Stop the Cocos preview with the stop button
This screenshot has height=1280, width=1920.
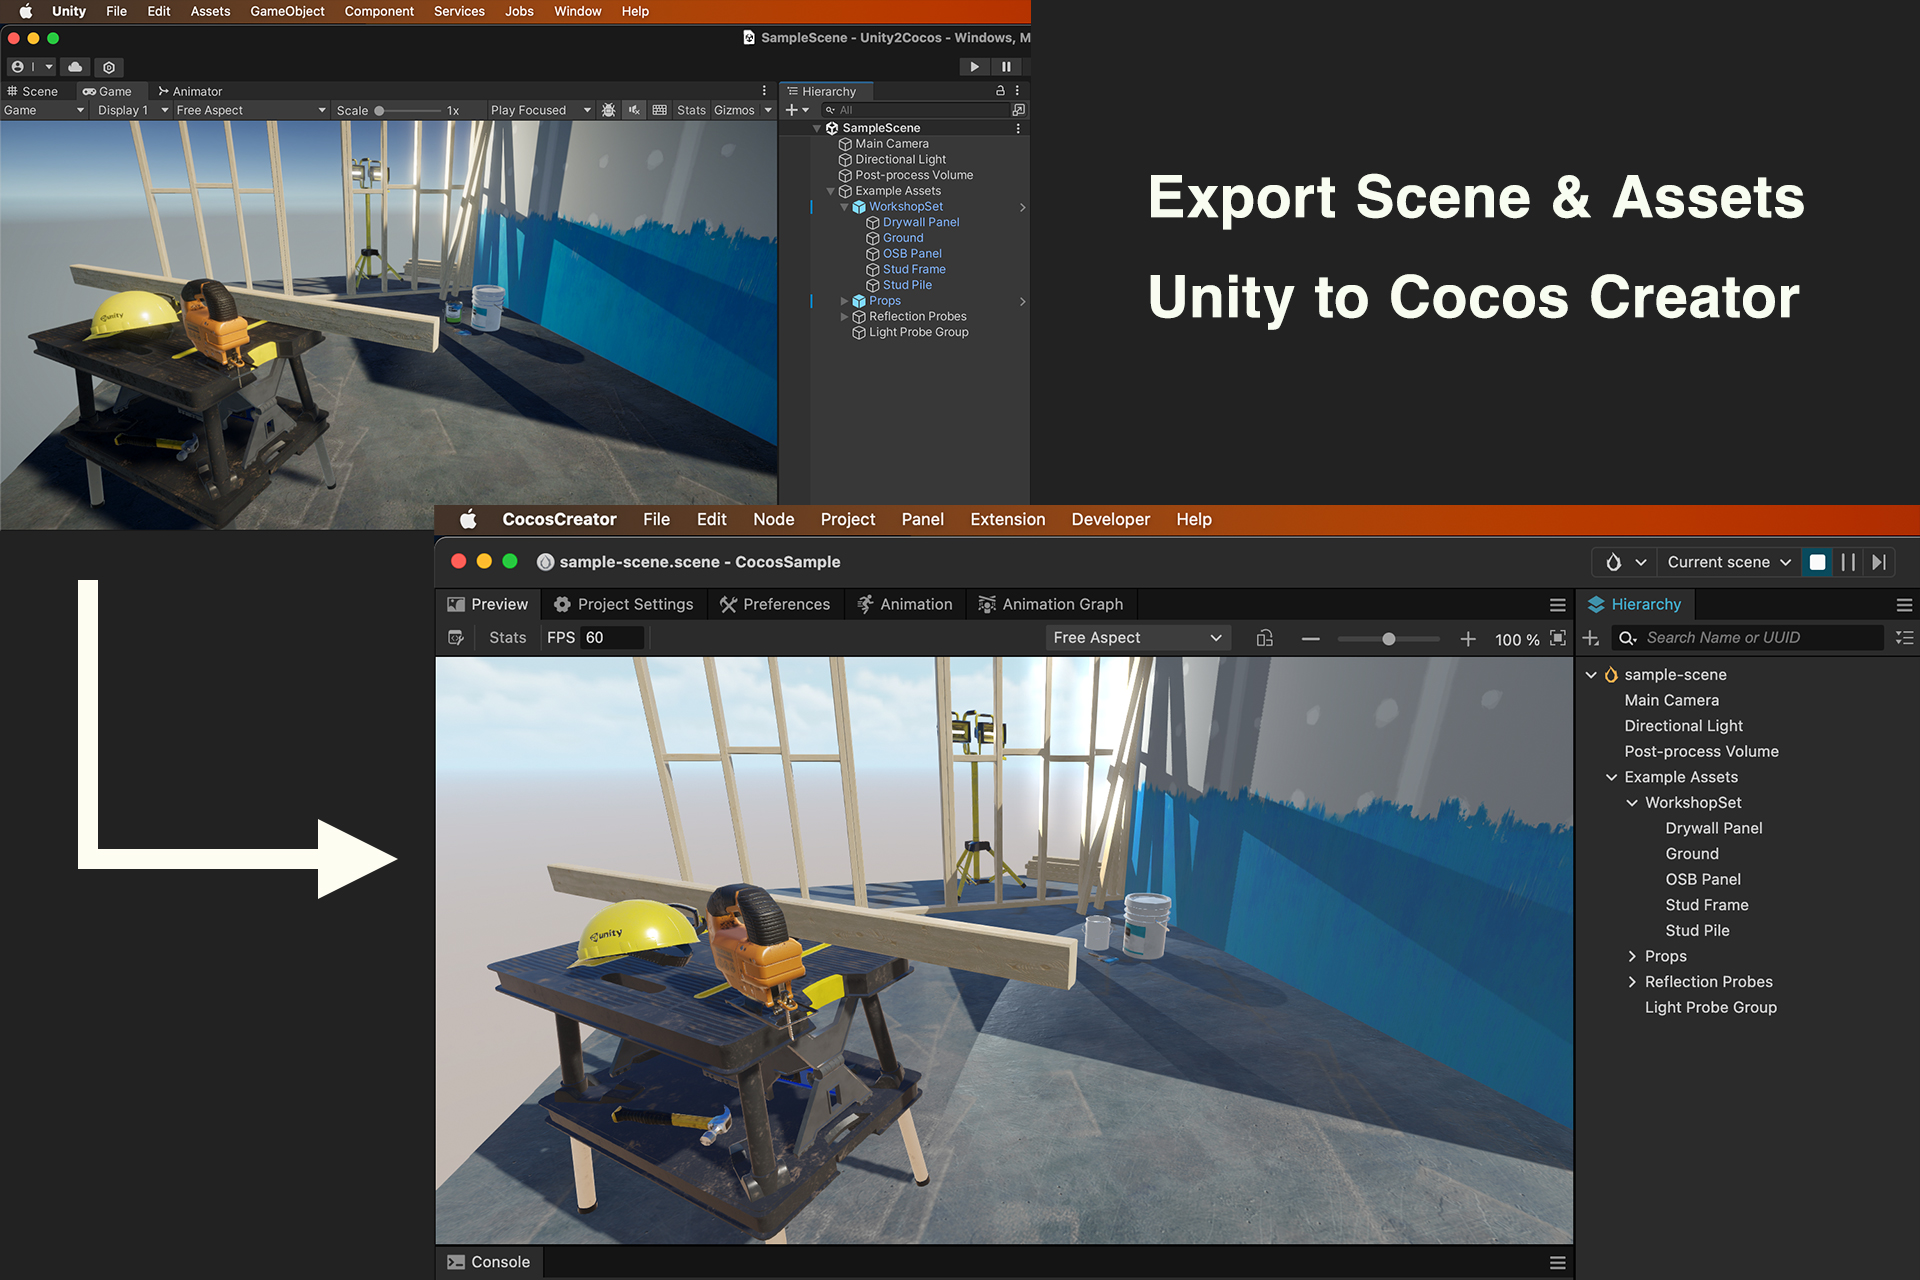(1817, 562)
